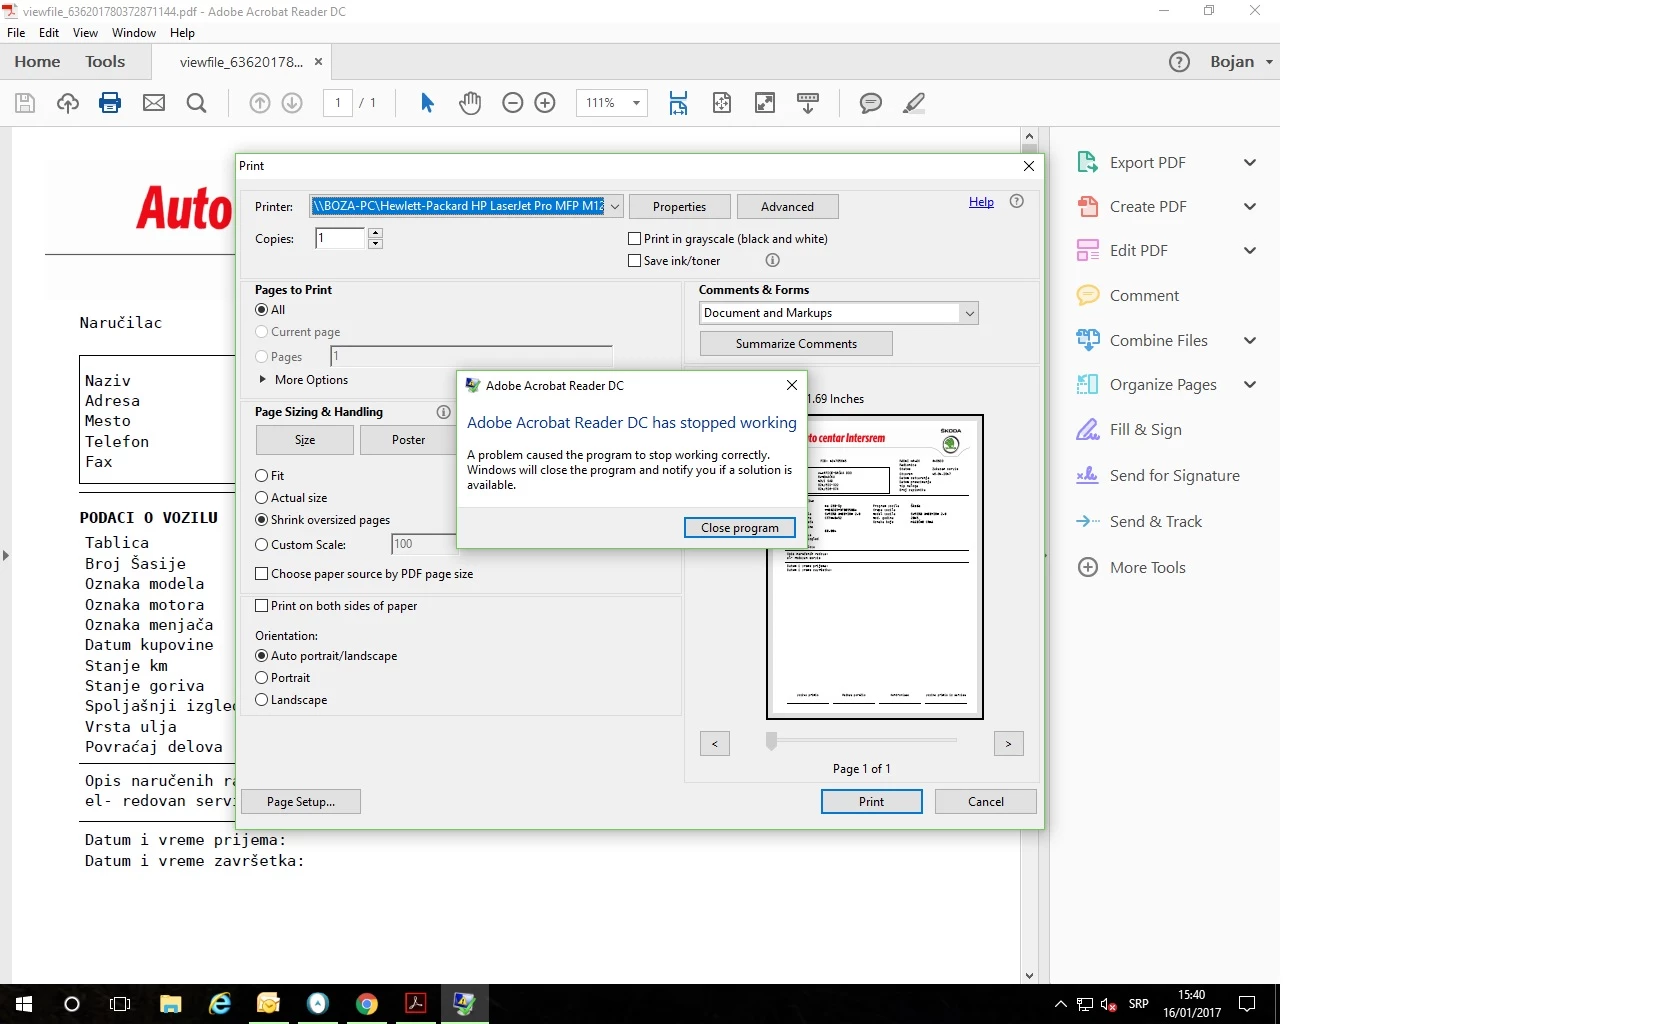The height and width of the screenshot is (1024, 1672).
Task: Open Combine Files tool
Action: [1158, 341]
